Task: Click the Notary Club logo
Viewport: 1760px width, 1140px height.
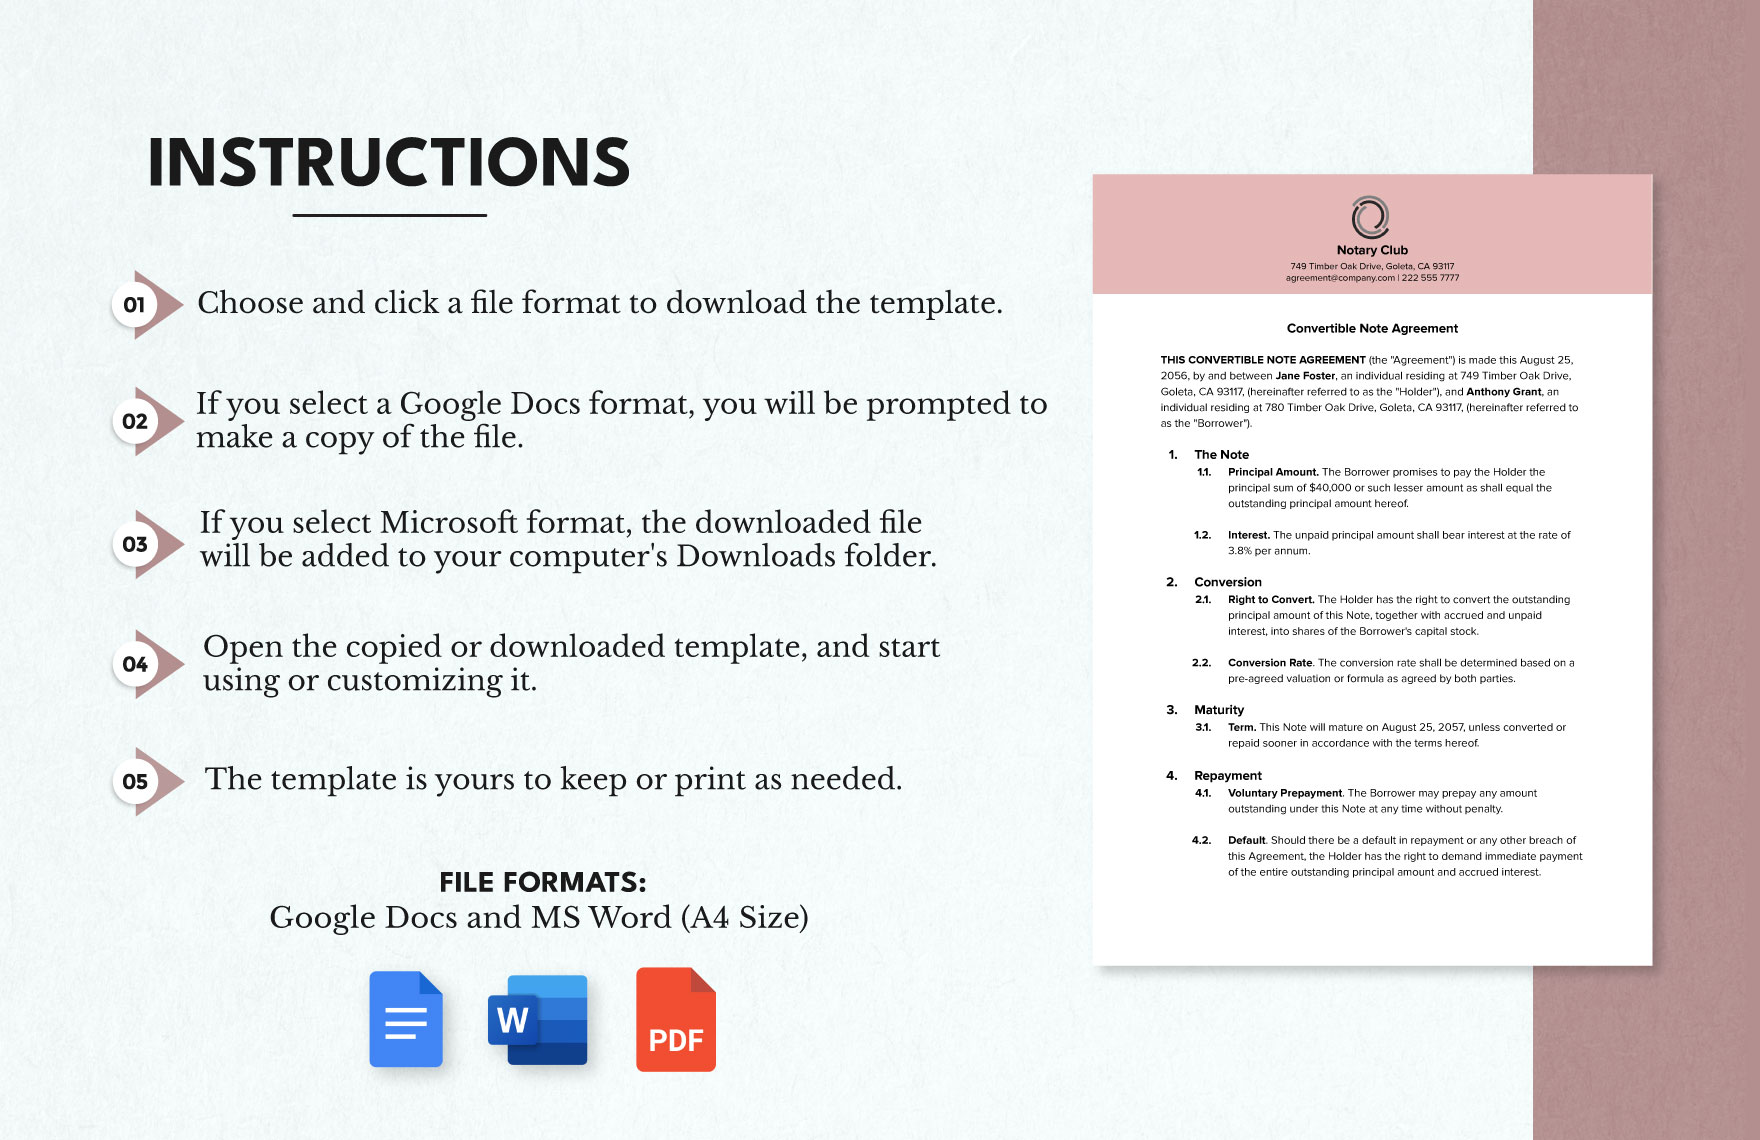Action: [x=1372, y=219]
